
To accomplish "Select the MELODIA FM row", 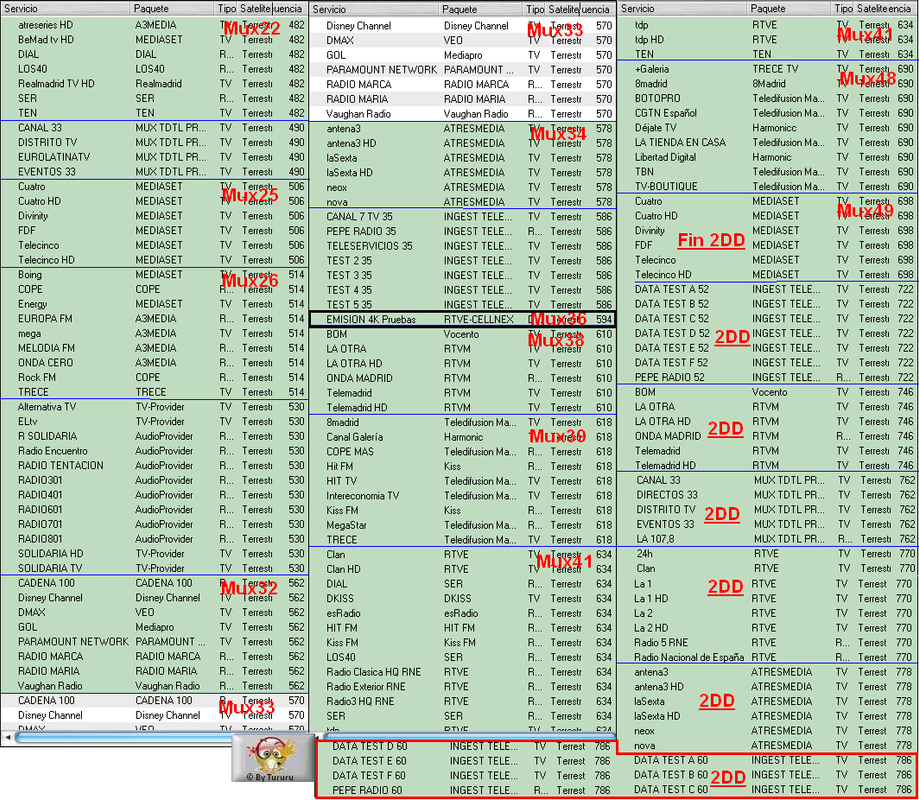I will (x=154, y=348).
